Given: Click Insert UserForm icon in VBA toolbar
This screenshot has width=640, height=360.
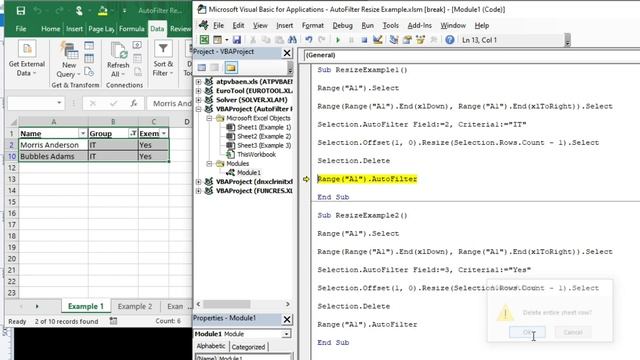Looking at the screenshot, I should pyautogui.click(x=218, y=40).
